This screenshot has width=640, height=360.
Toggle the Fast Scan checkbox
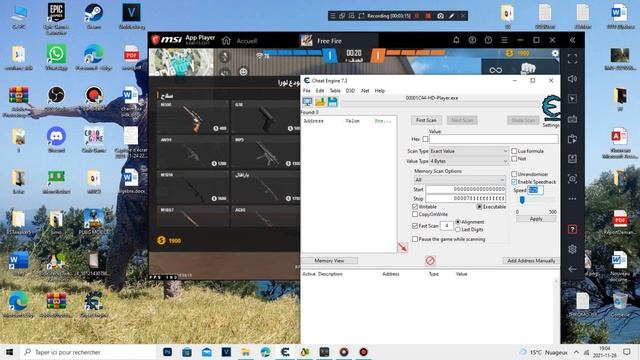(x=415, y=226)
